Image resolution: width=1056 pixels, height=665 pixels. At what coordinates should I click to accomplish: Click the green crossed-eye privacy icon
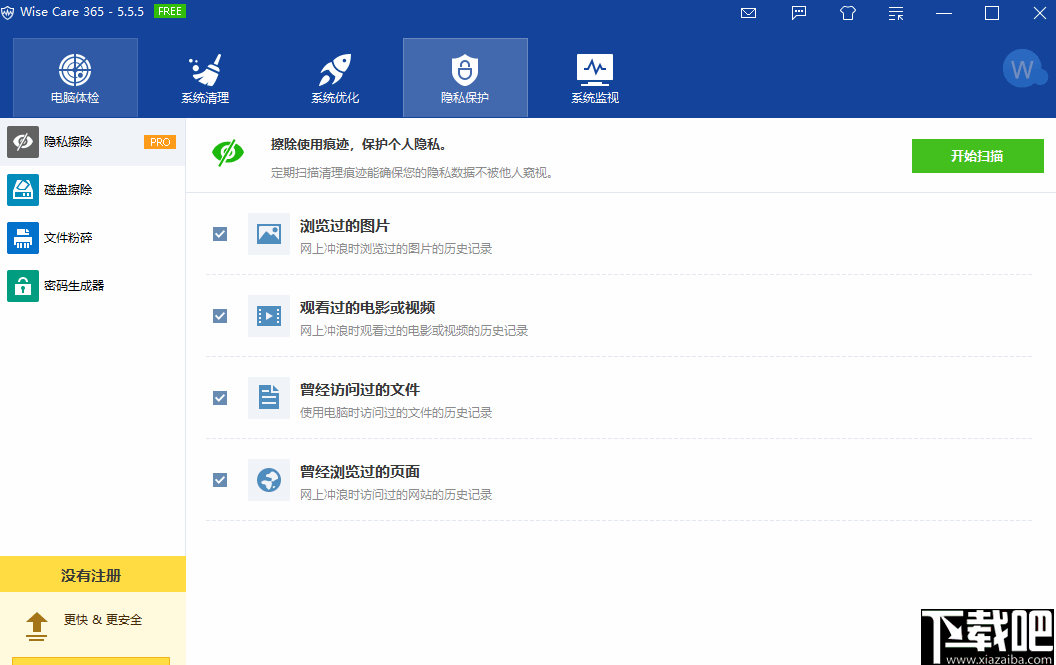[228, 153]
